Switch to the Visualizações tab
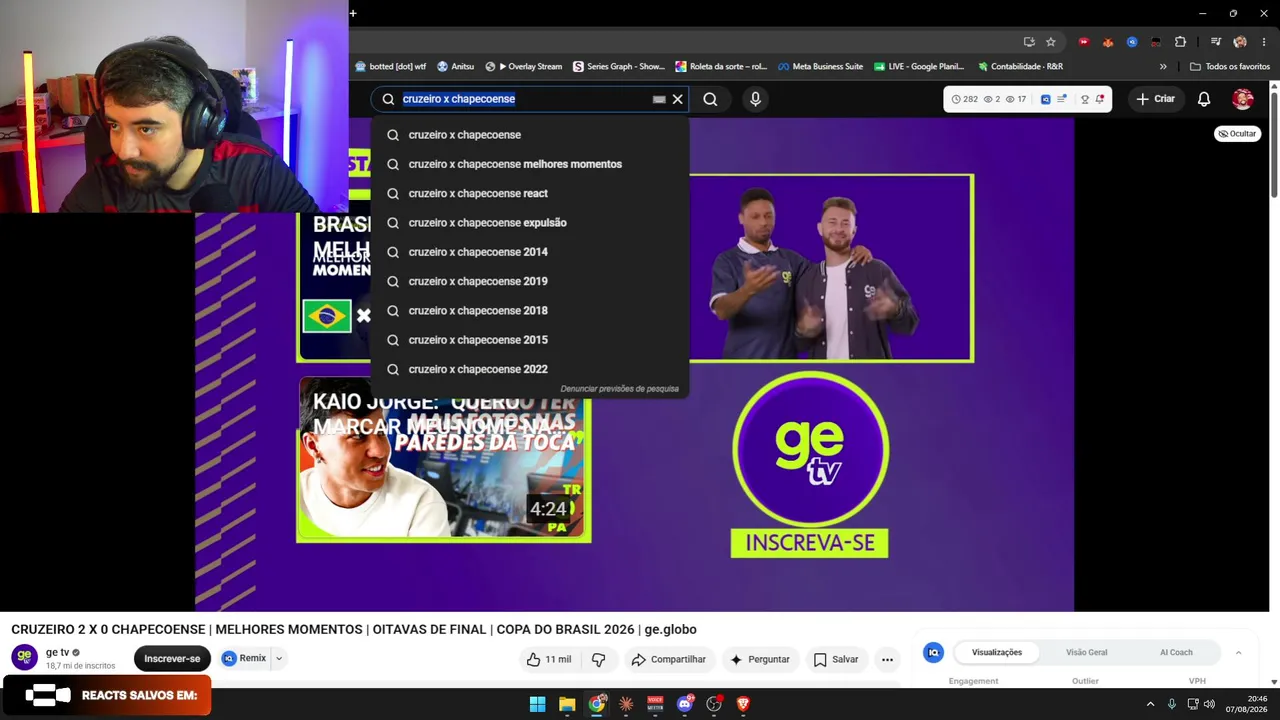The image size is (1280, 720). pos(997,653)
